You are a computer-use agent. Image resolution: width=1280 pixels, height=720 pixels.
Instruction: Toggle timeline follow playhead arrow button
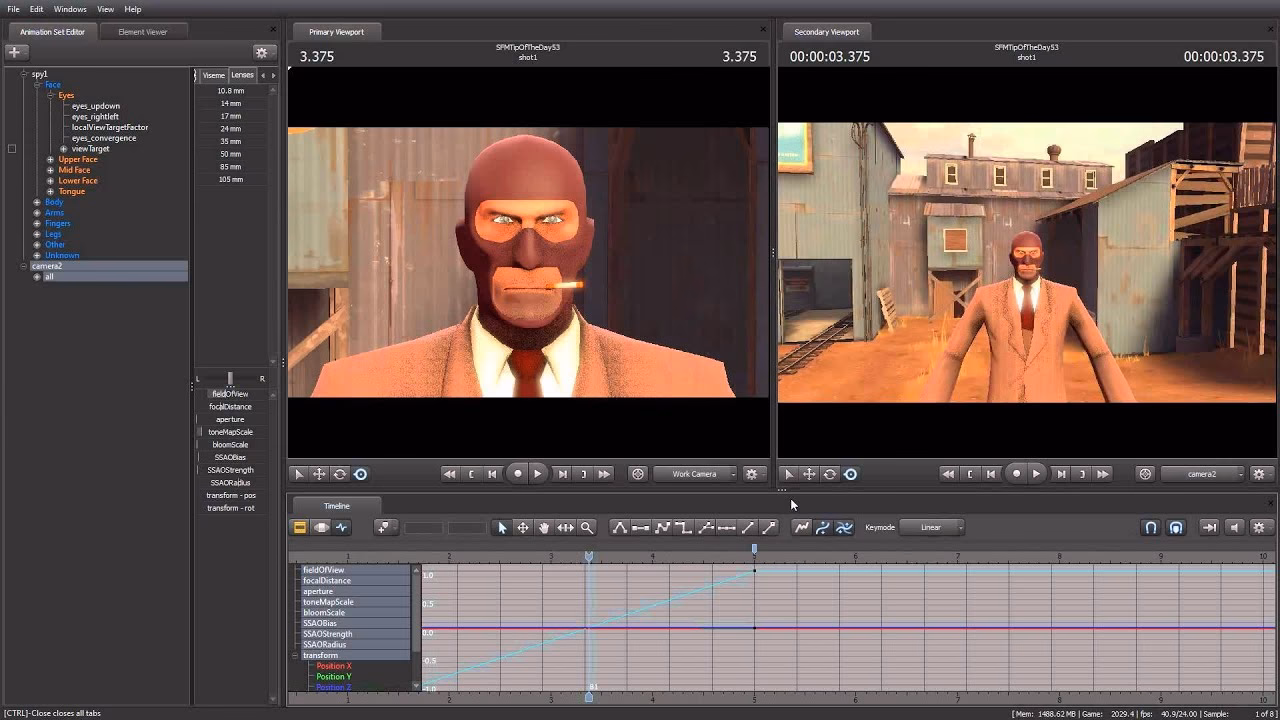tap(1209, 527)
